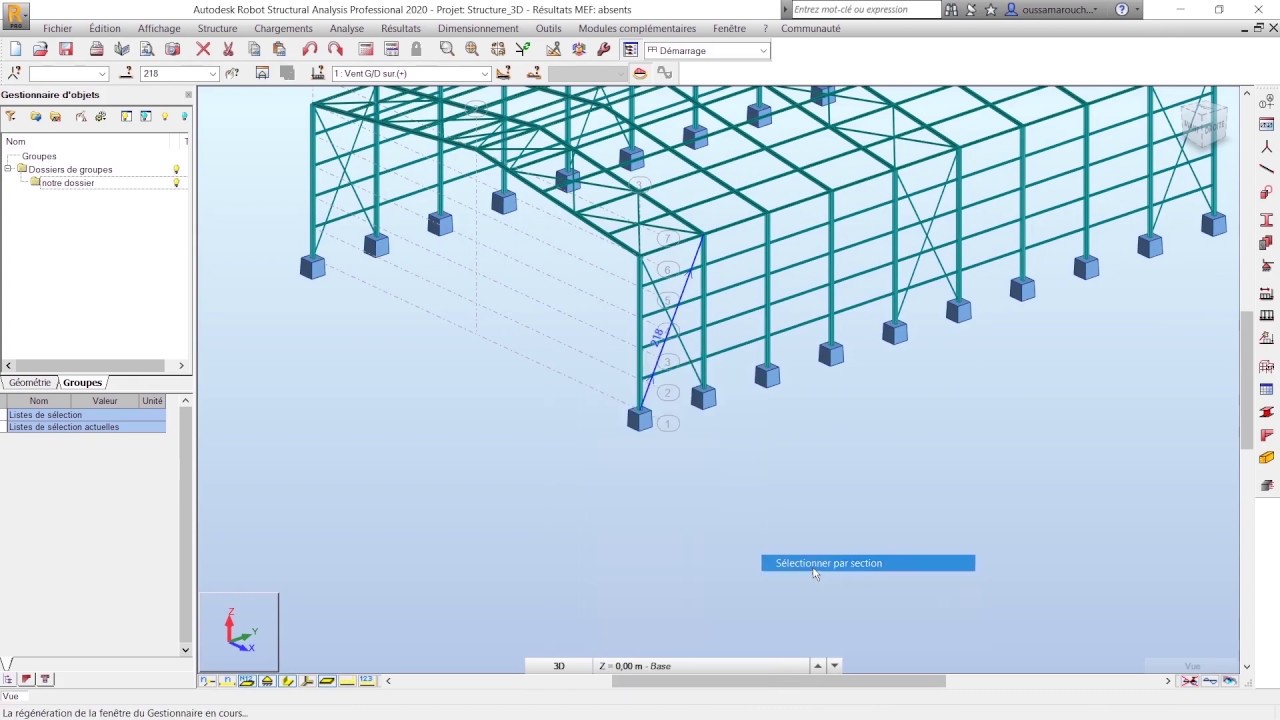
Task: Paste from clipboard
Action: 279,50
